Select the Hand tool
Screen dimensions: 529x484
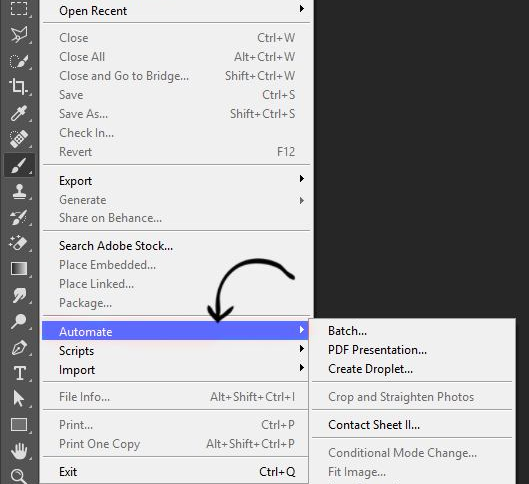pyautogui.click(x=19, y=451)
